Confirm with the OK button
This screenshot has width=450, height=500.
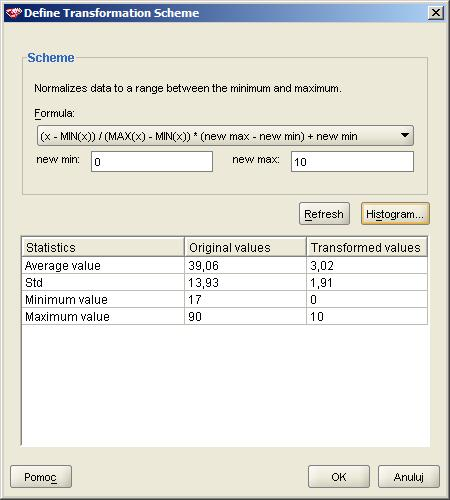click(x=339, y=477)
